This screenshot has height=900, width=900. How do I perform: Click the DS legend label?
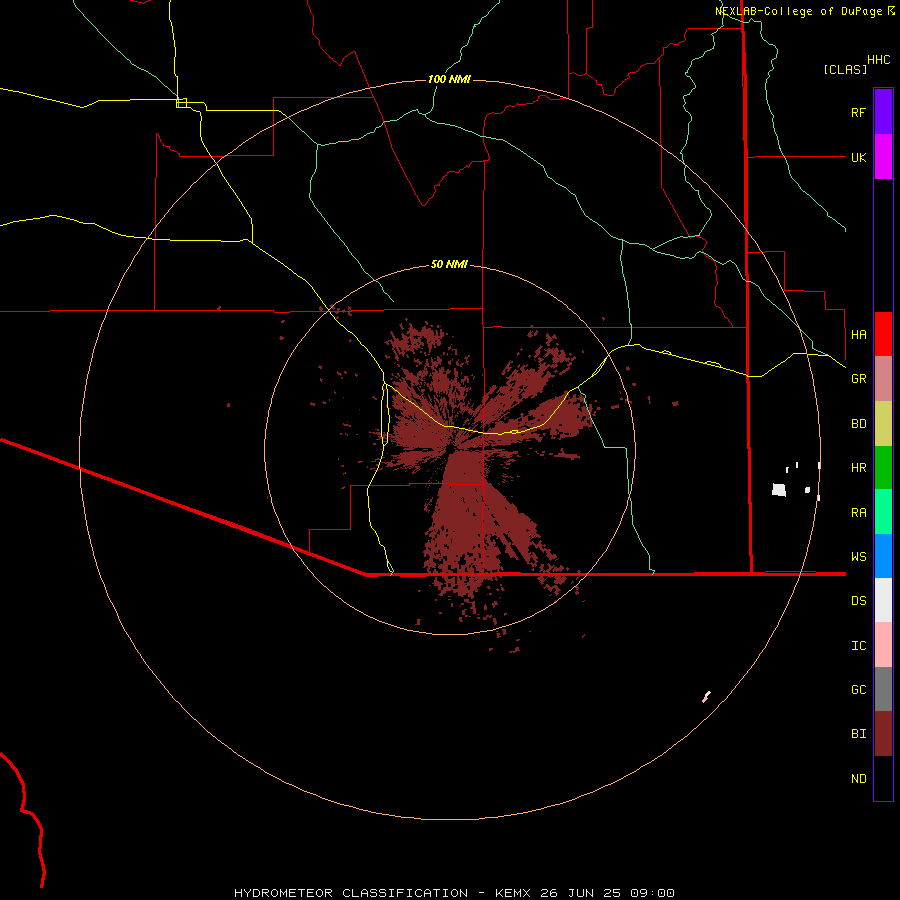pos(858,601)
